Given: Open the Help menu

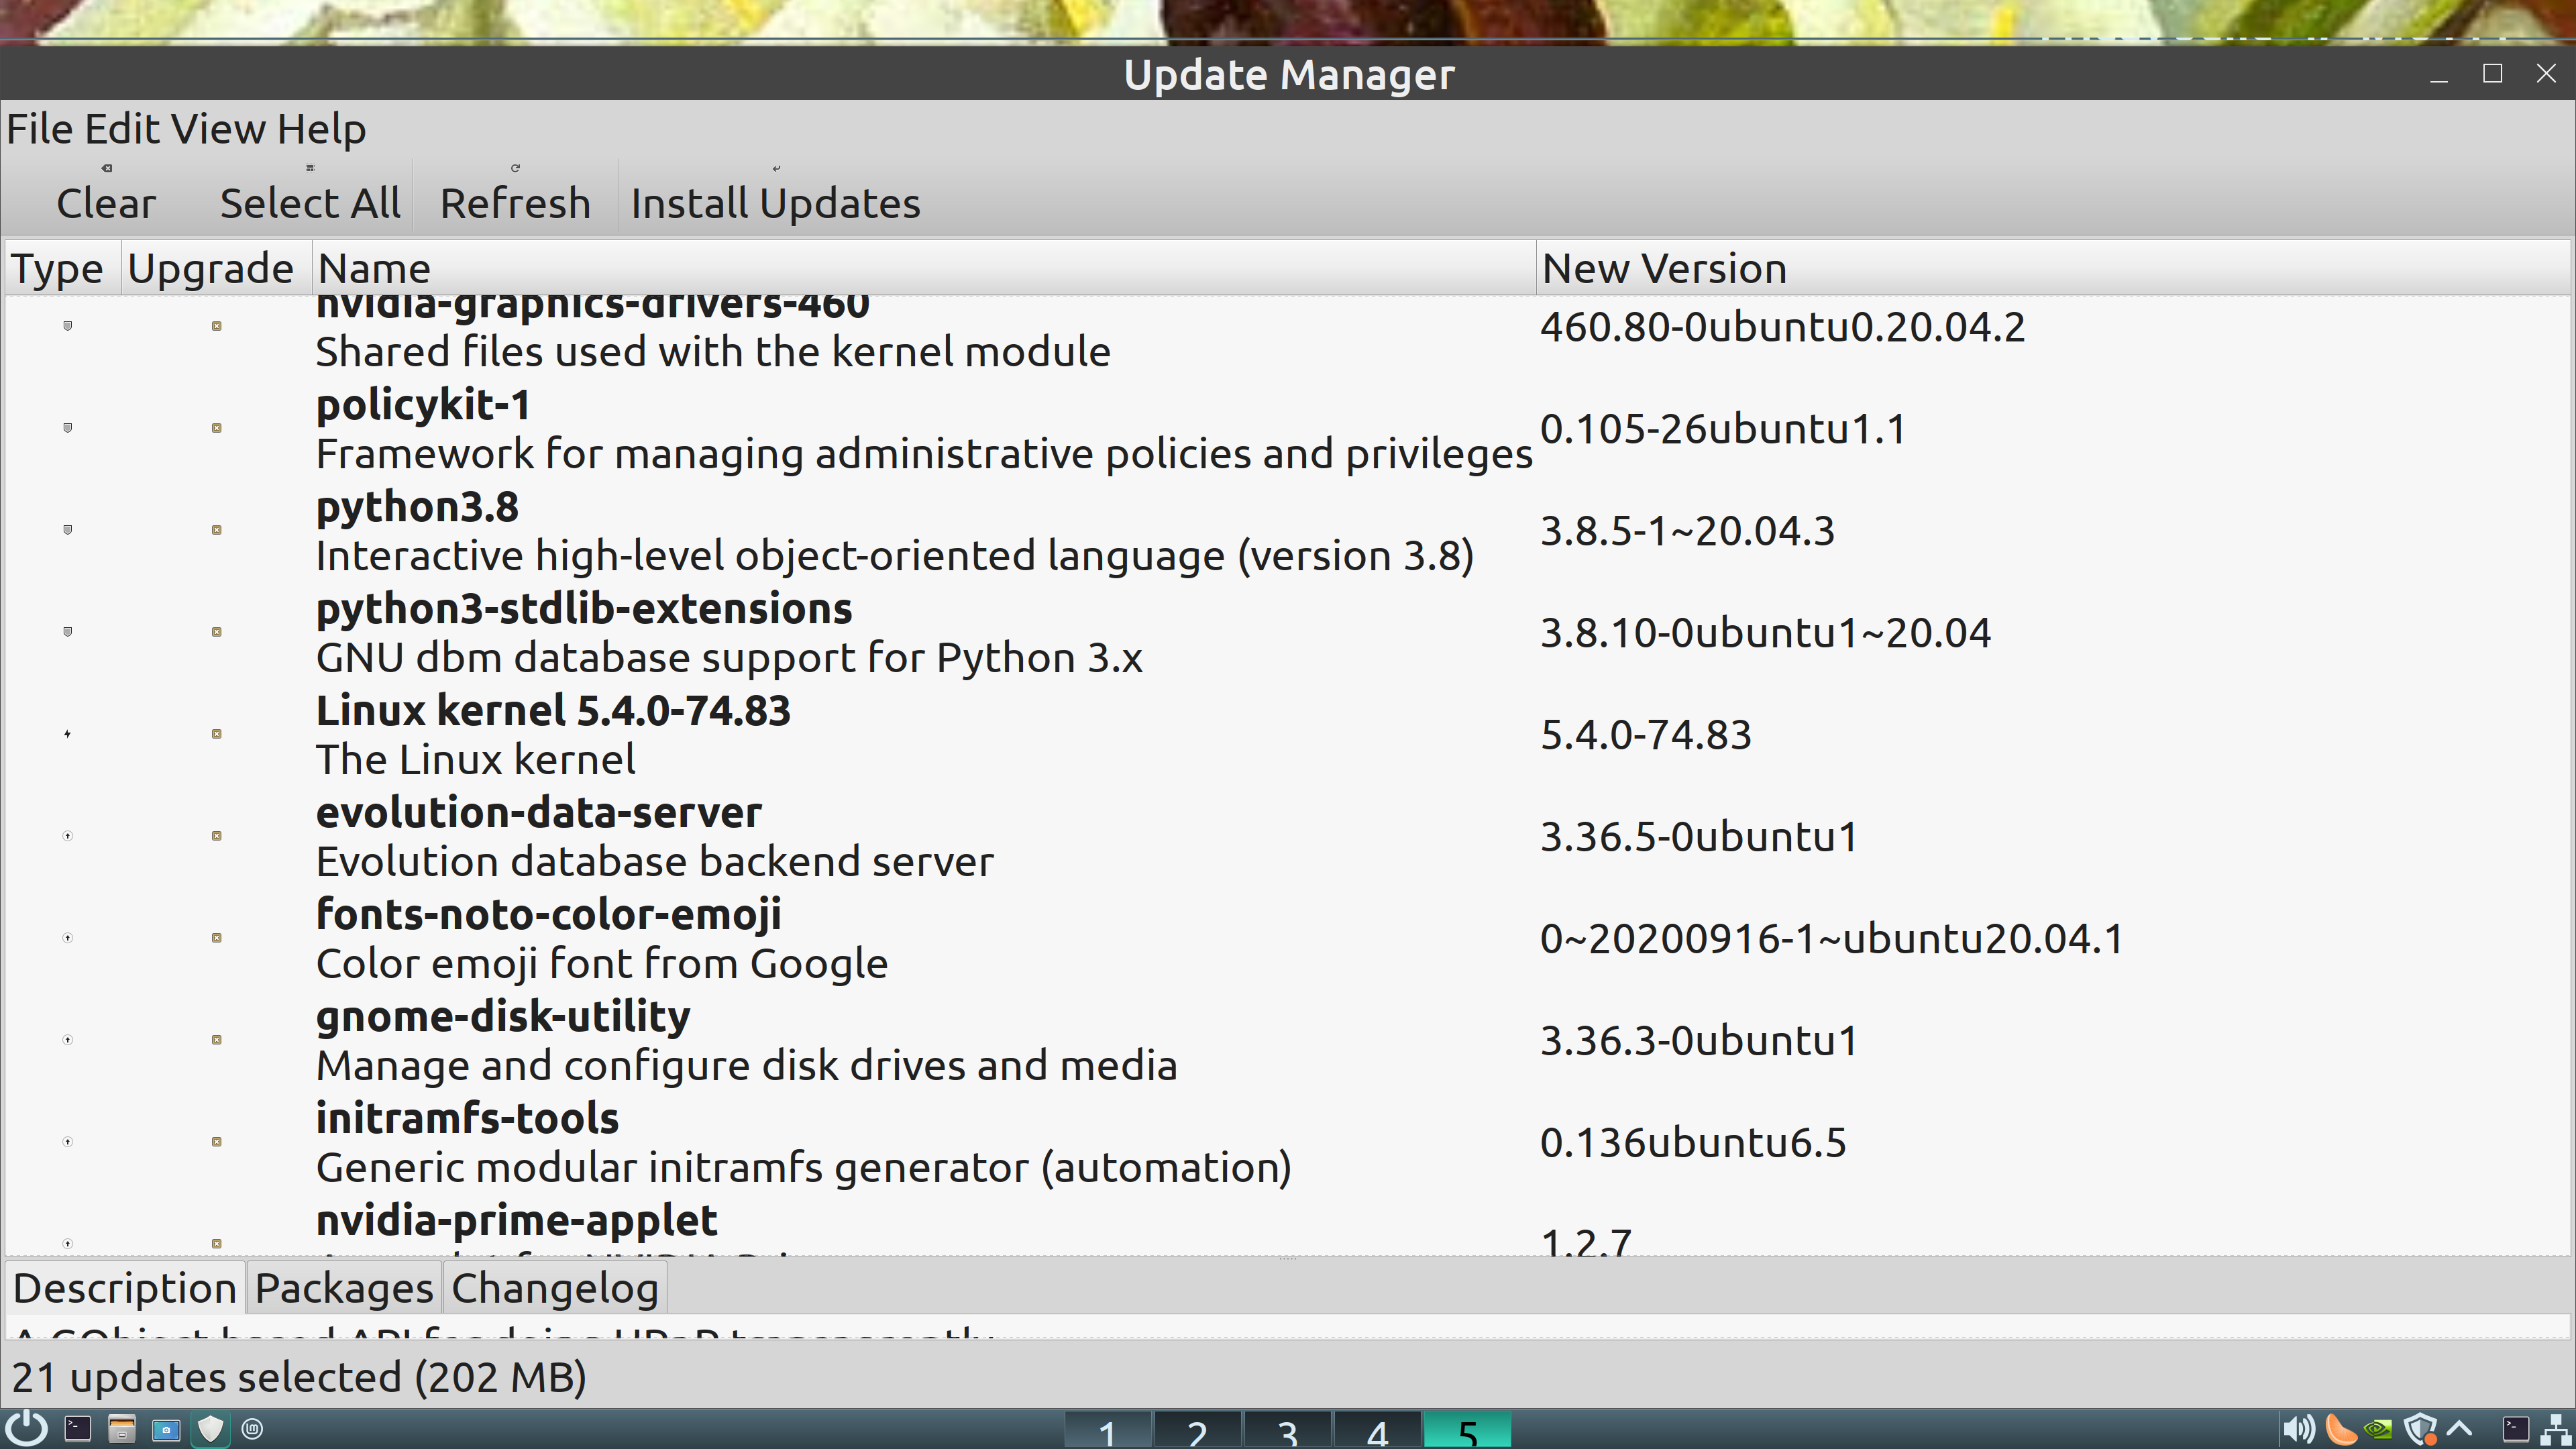Looking at the screenshot, I should pos(321,129).
